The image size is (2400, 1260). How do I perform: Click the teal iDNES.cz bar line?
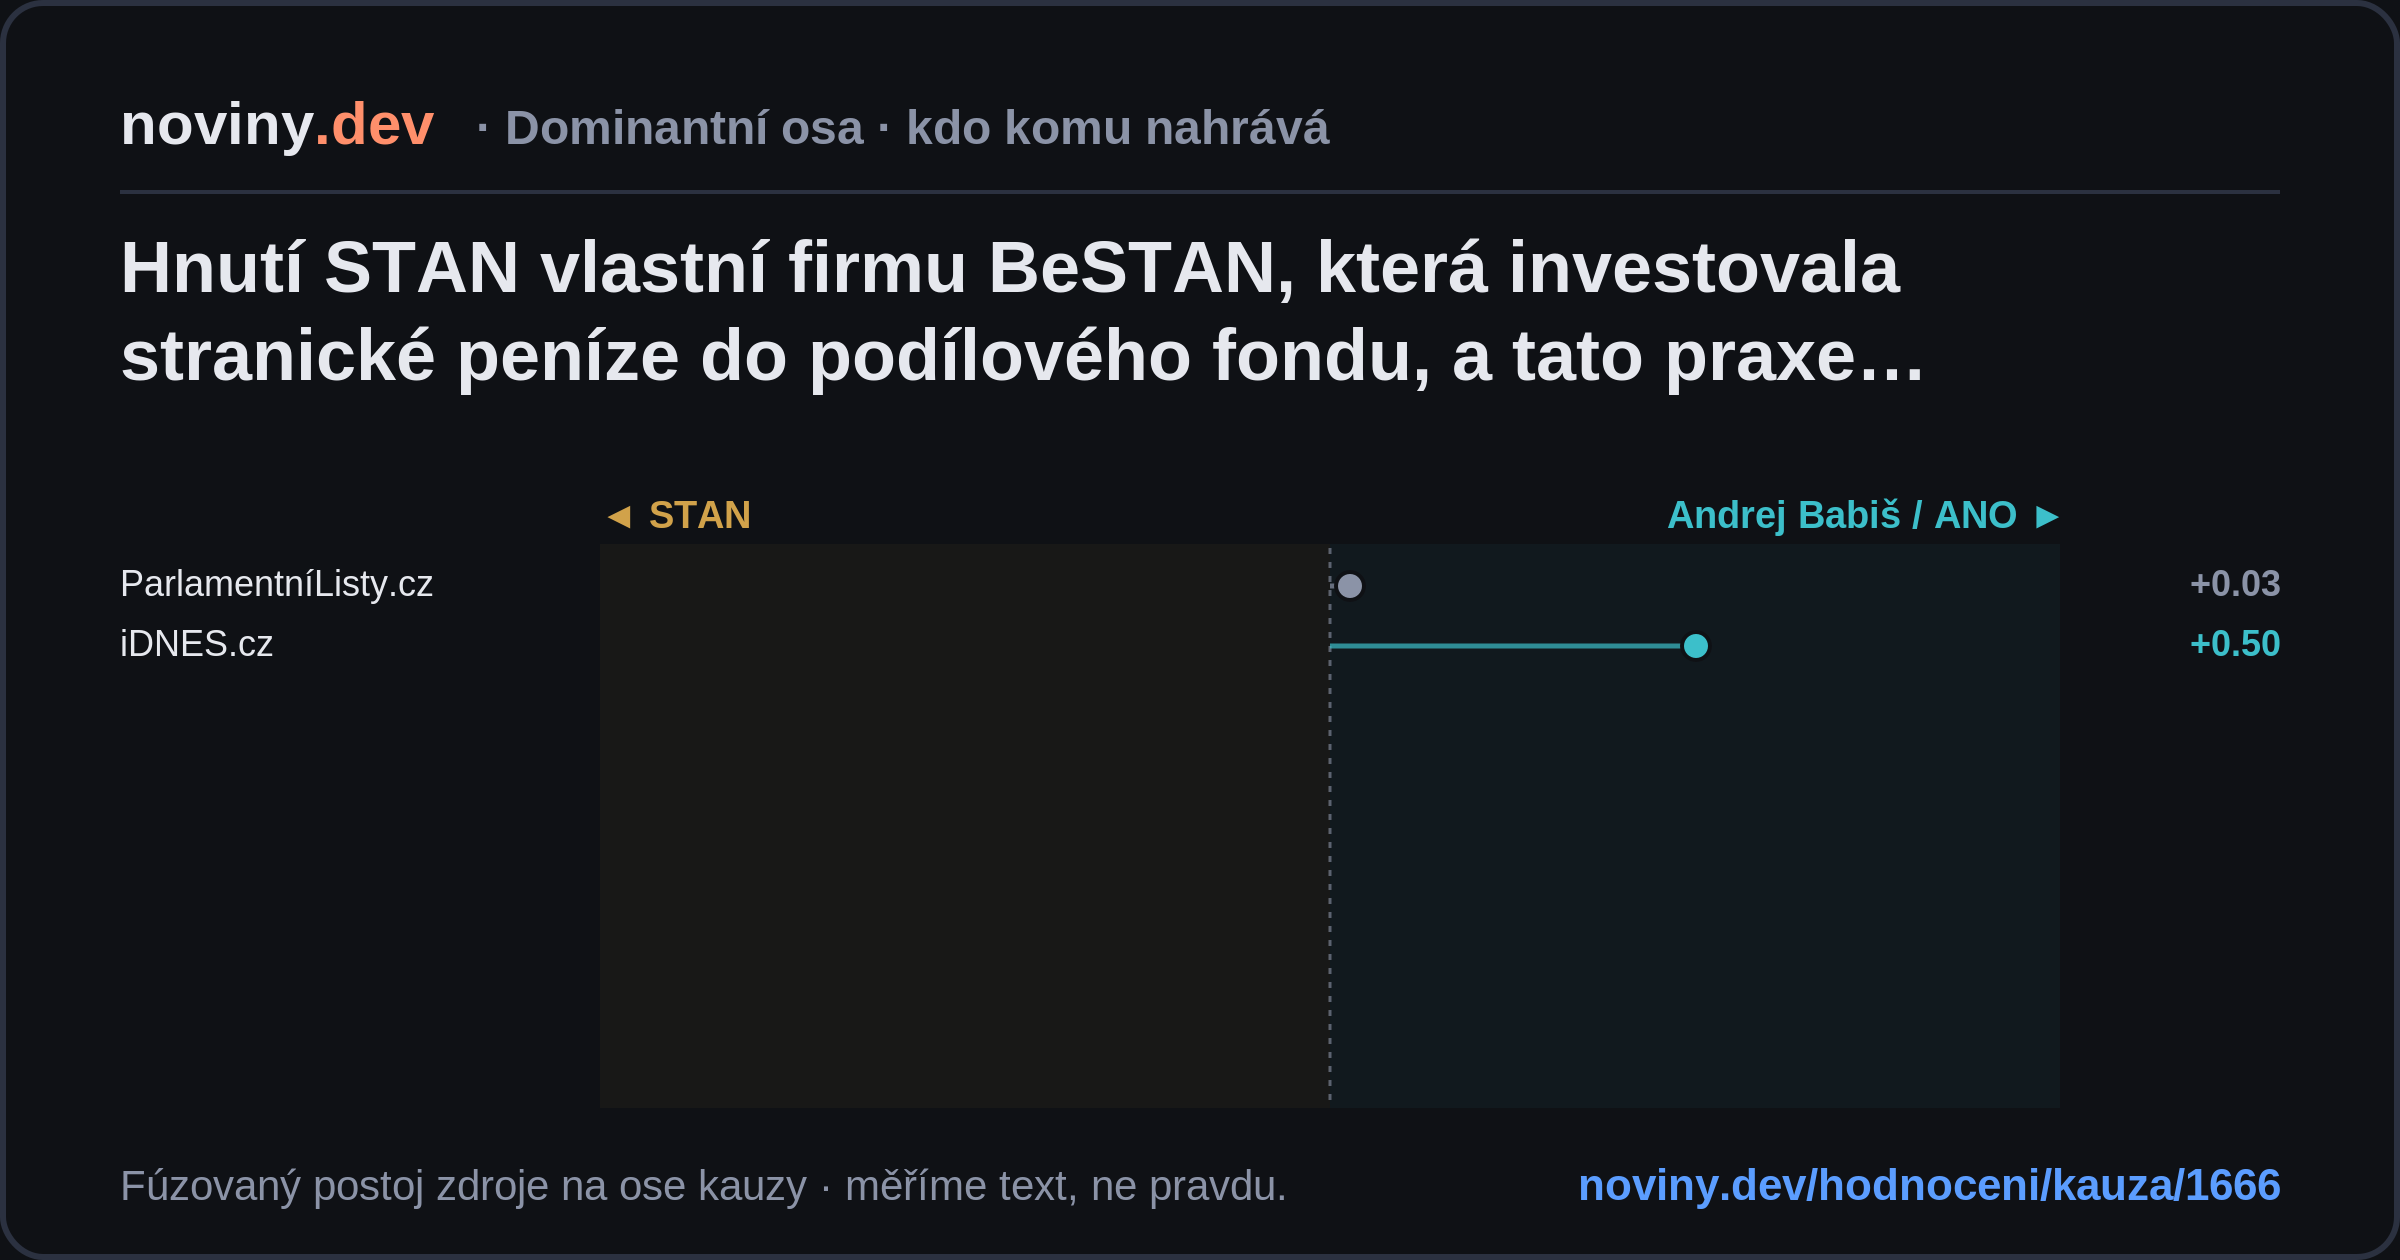[1505, 646]
